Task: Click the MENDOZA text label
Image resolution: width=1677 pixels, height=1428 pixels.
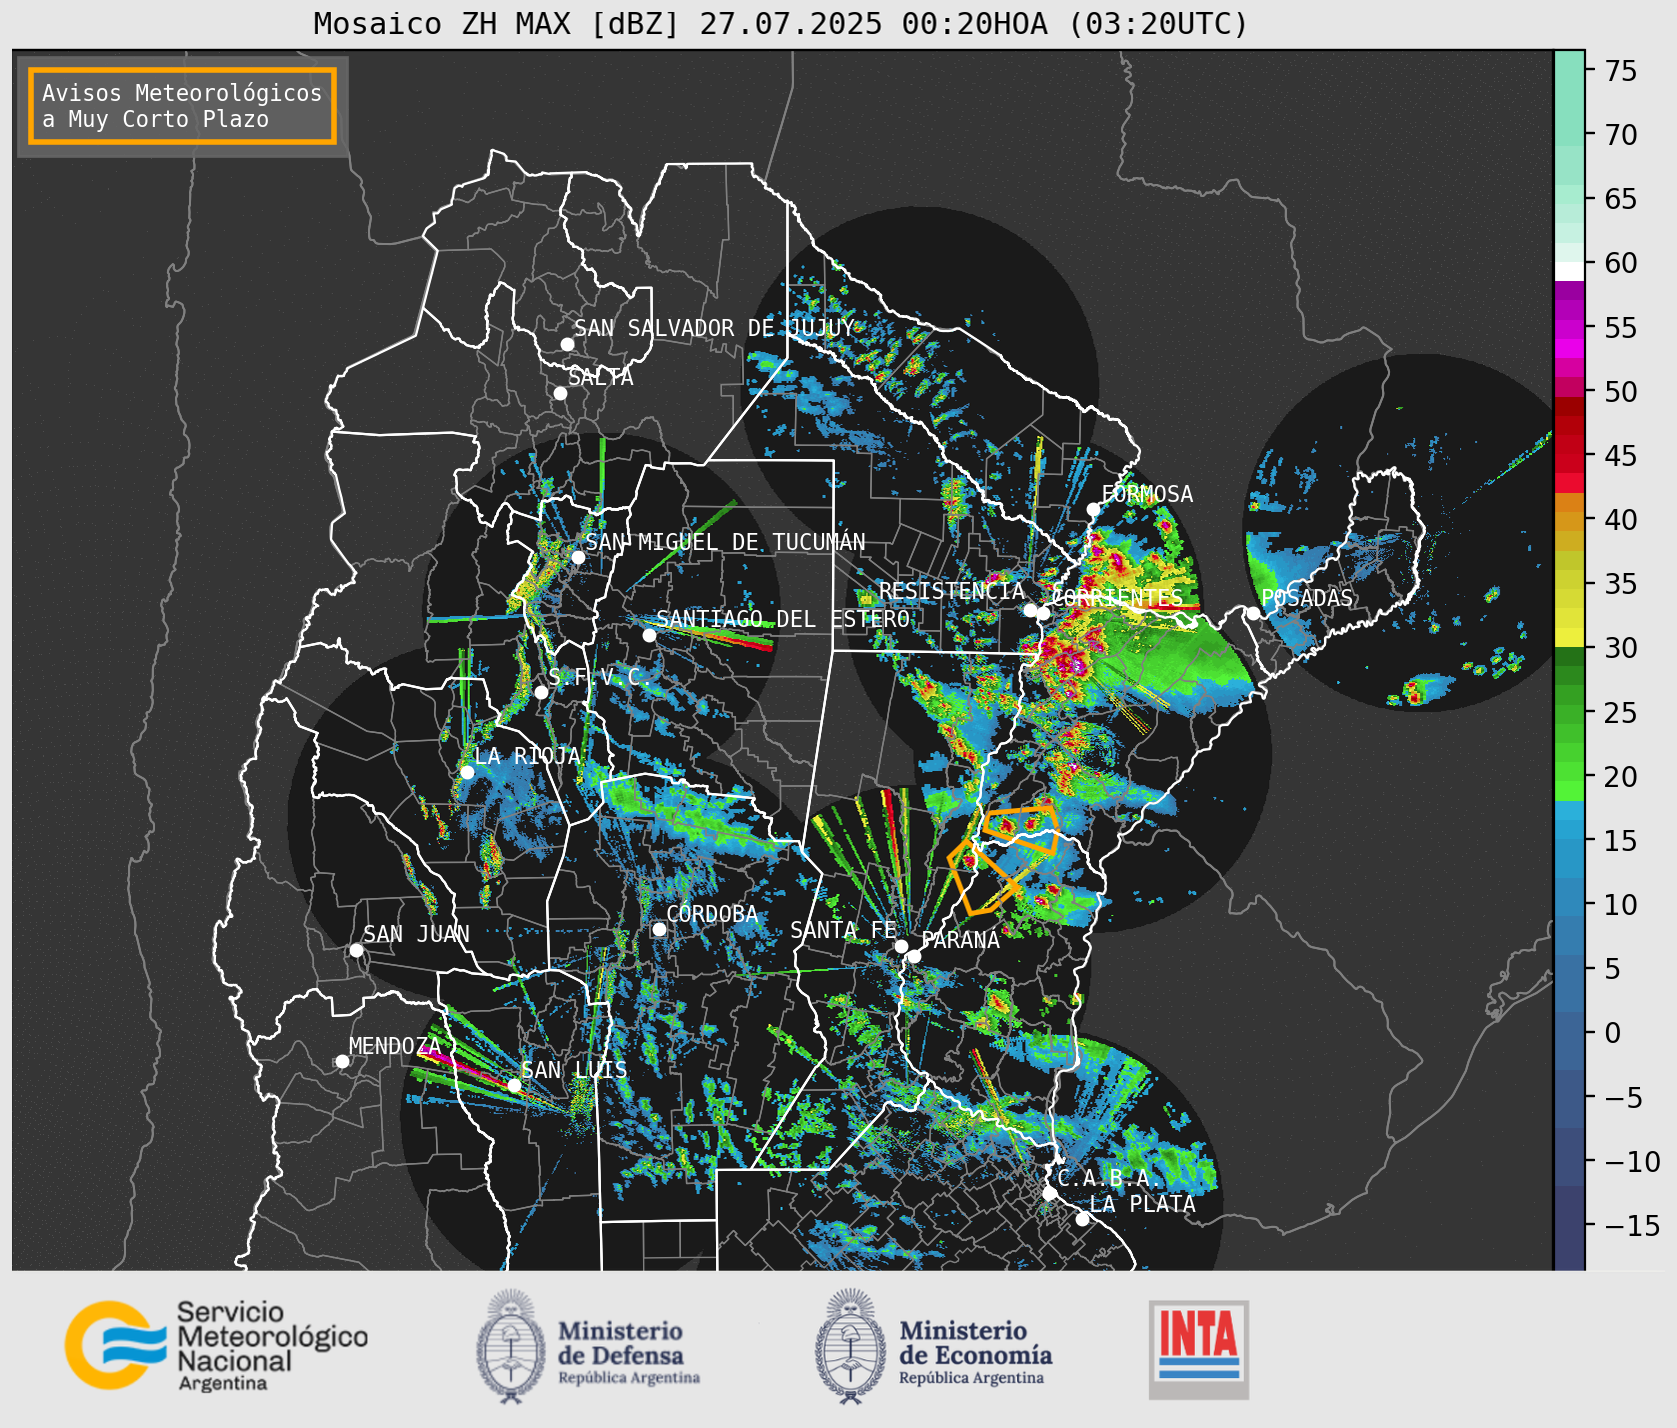Action: [395, 1046]
